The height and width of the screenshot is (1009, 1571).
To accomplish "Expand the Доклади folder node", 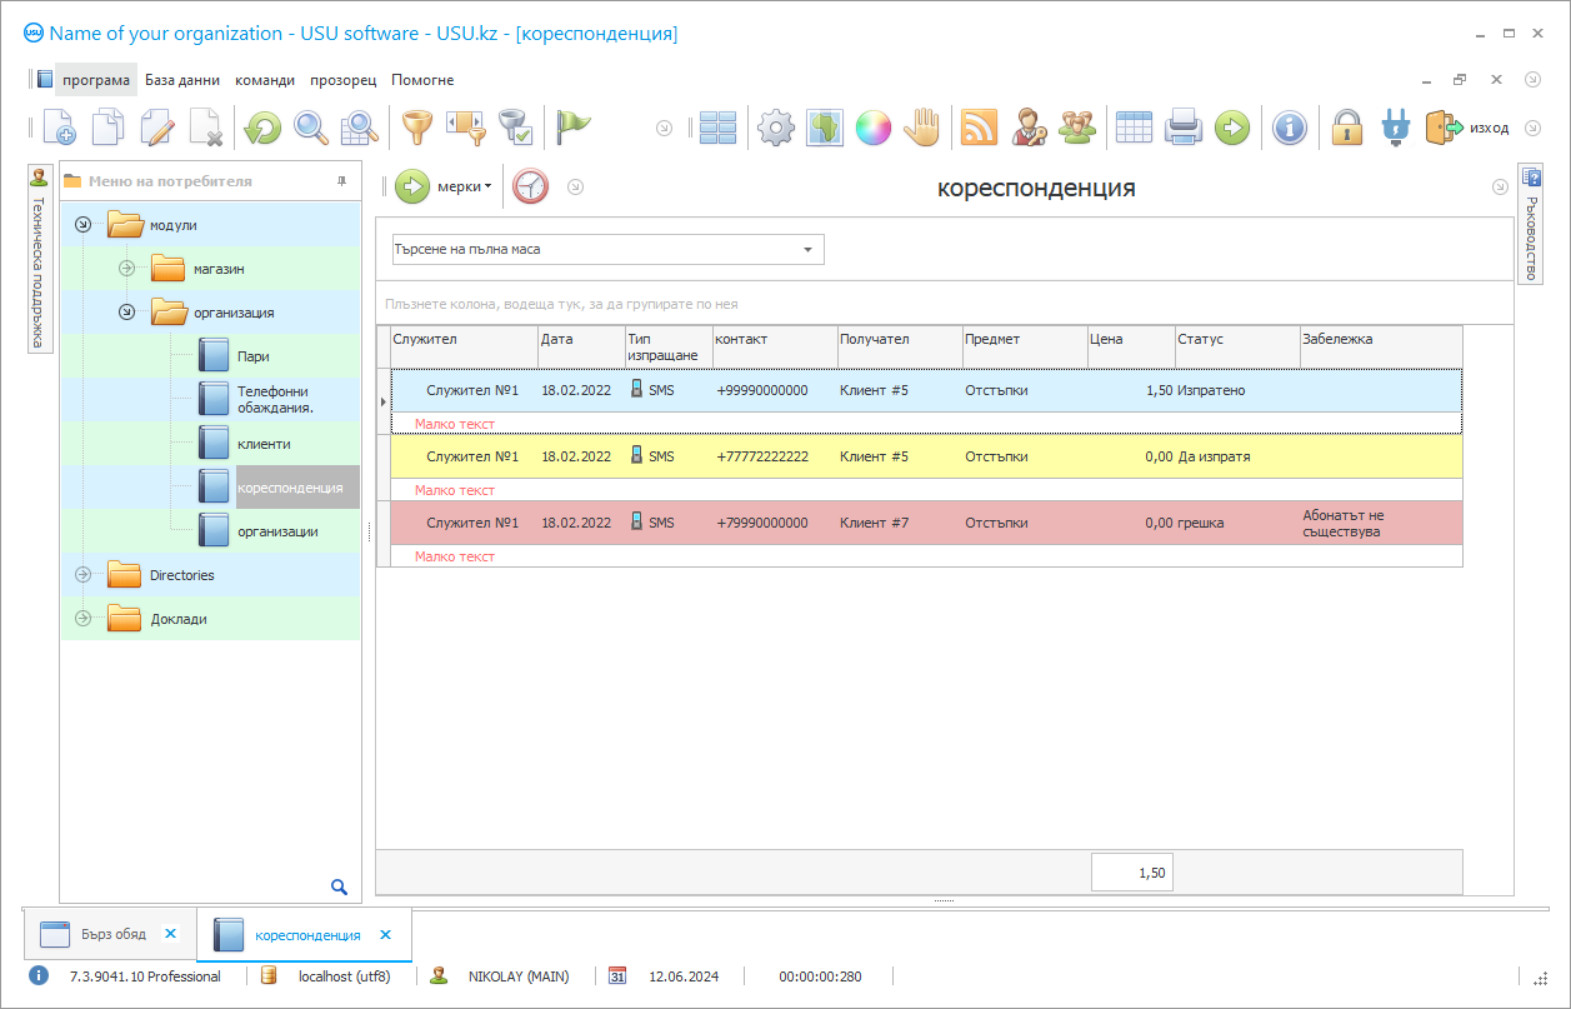I will pyautogui.click(x=83, y=619).
